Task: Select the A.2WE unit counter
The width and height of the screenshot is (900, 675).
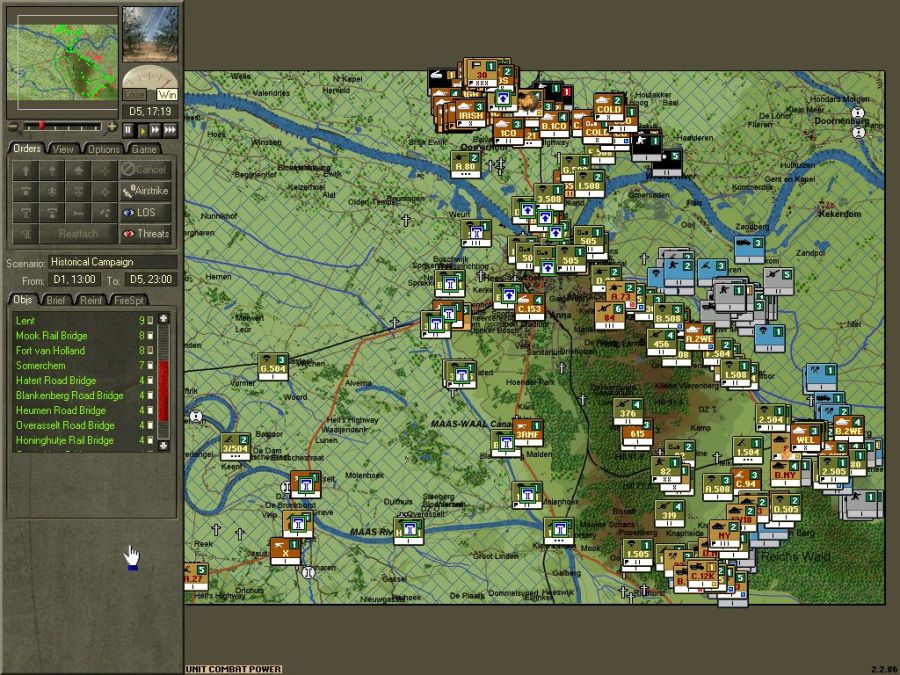Action: pyautogui.click(x=699, y=336)
